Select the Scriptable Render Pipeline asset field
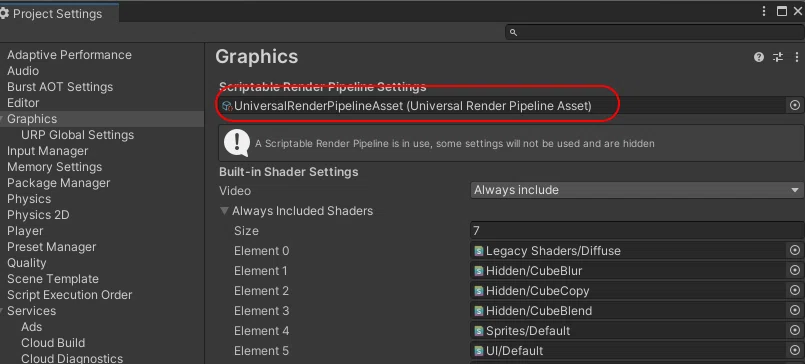Image resolution: width=805 pixels, height=364 pixels. click(503, 105)
